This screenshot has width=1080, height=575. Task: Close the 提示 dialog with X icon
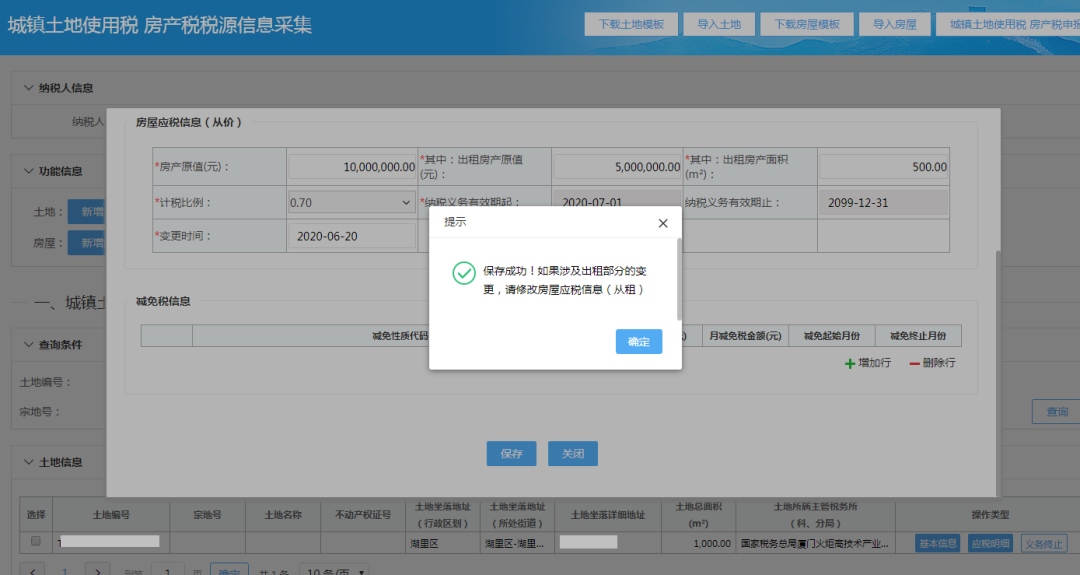tap(663, 223)
